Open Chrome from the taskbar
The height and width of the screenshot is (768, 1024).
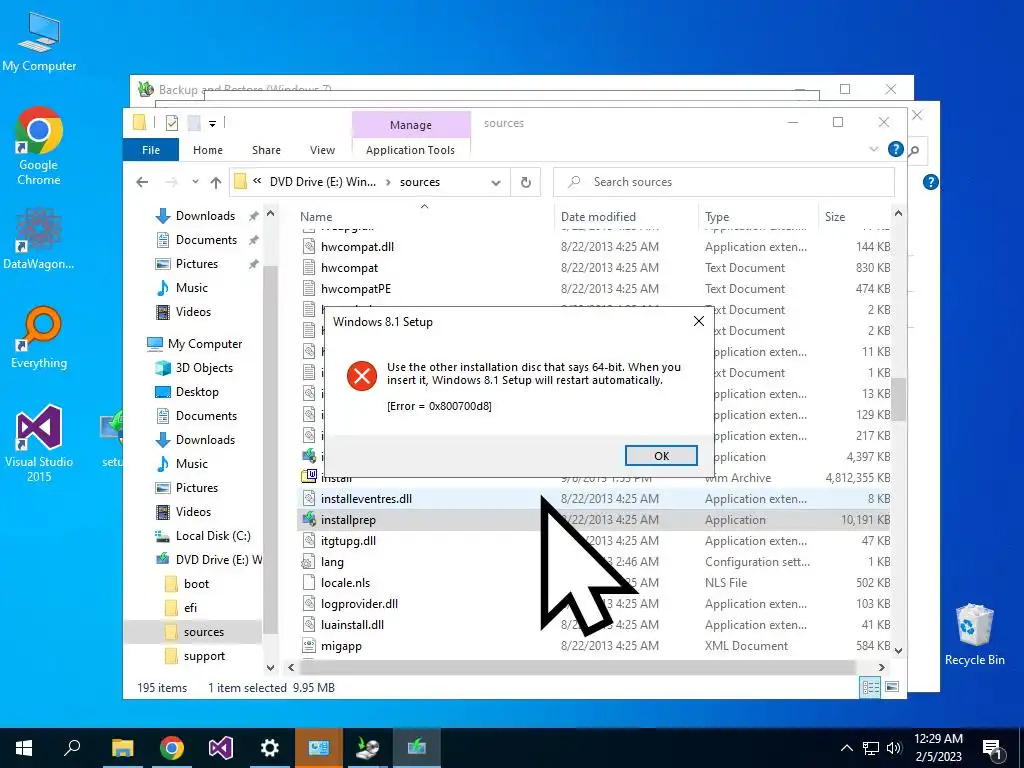172,748
